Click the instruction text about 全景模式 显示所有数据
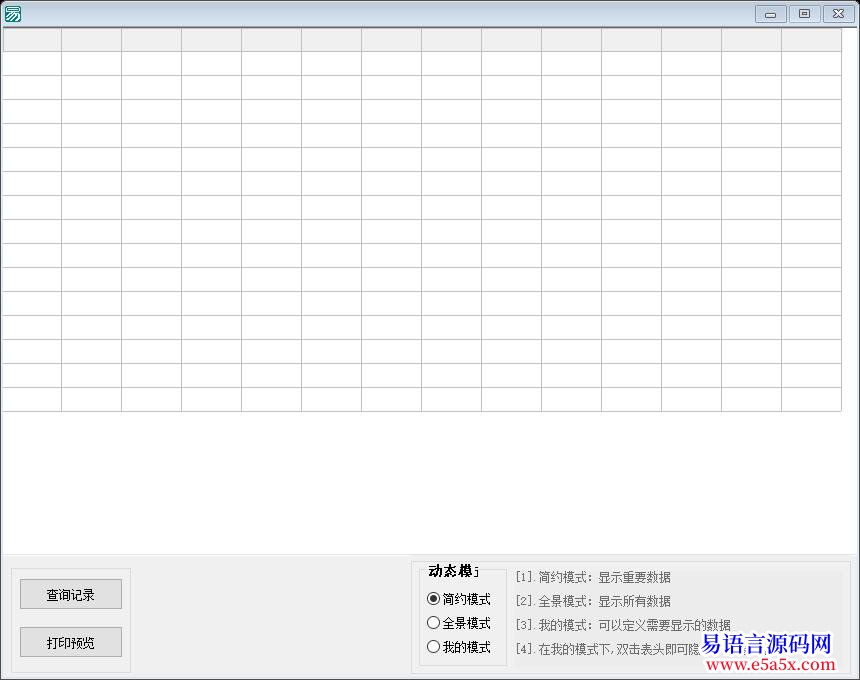860x680 pixels. click(596, 601)
